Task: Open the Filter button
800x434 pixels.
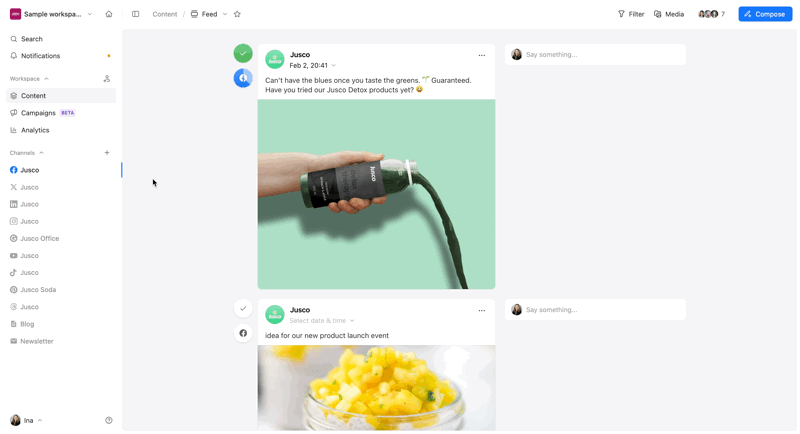Action: point(631,14)
